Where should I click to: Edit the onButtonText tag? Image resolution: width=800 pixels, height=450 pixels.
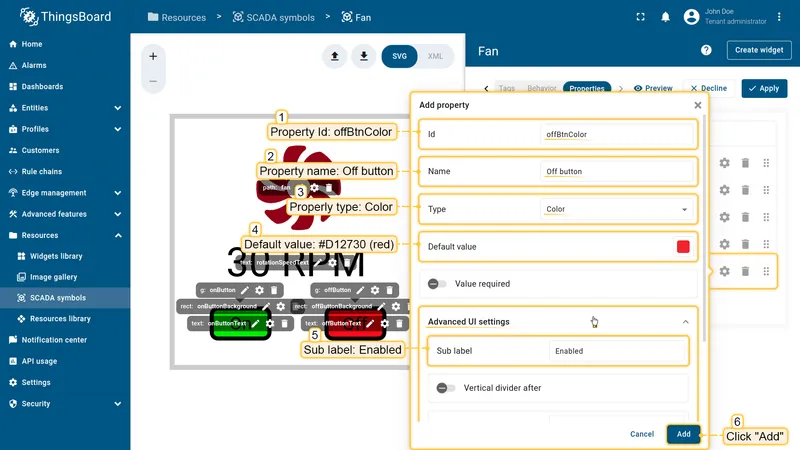click(x=255, y=323)
